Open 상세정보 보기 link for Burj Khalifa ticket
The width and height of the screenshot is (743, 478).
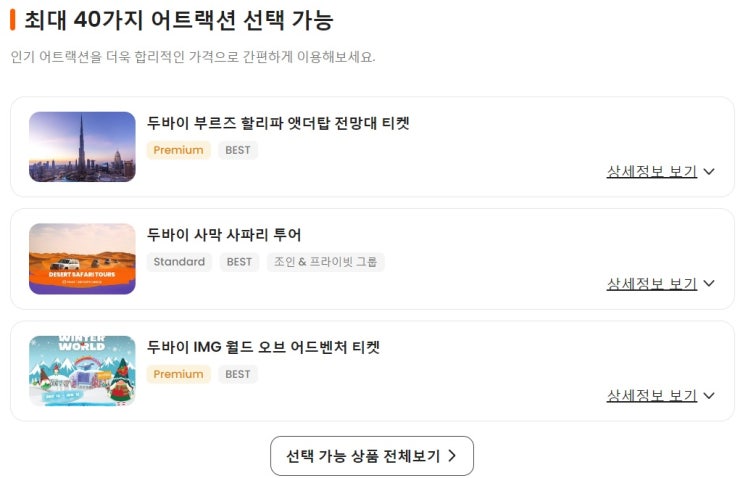click(x=651, y=171)
